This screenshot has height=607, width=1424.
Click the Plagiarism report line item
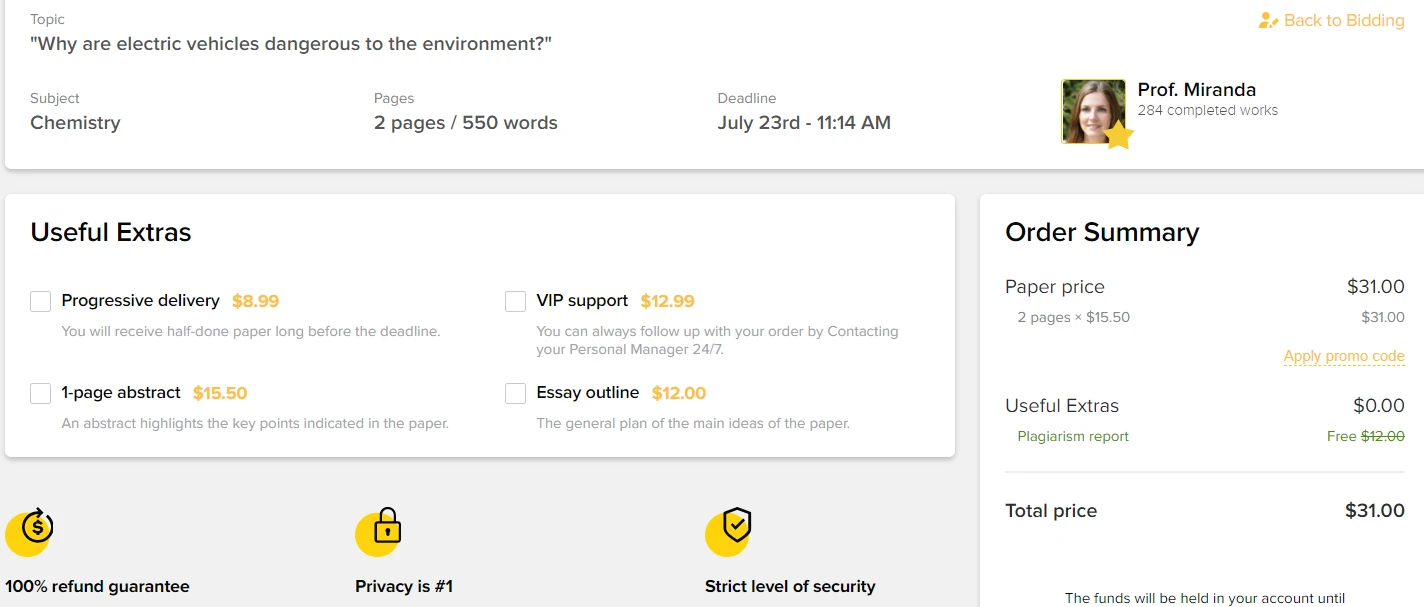(1072, 436)
